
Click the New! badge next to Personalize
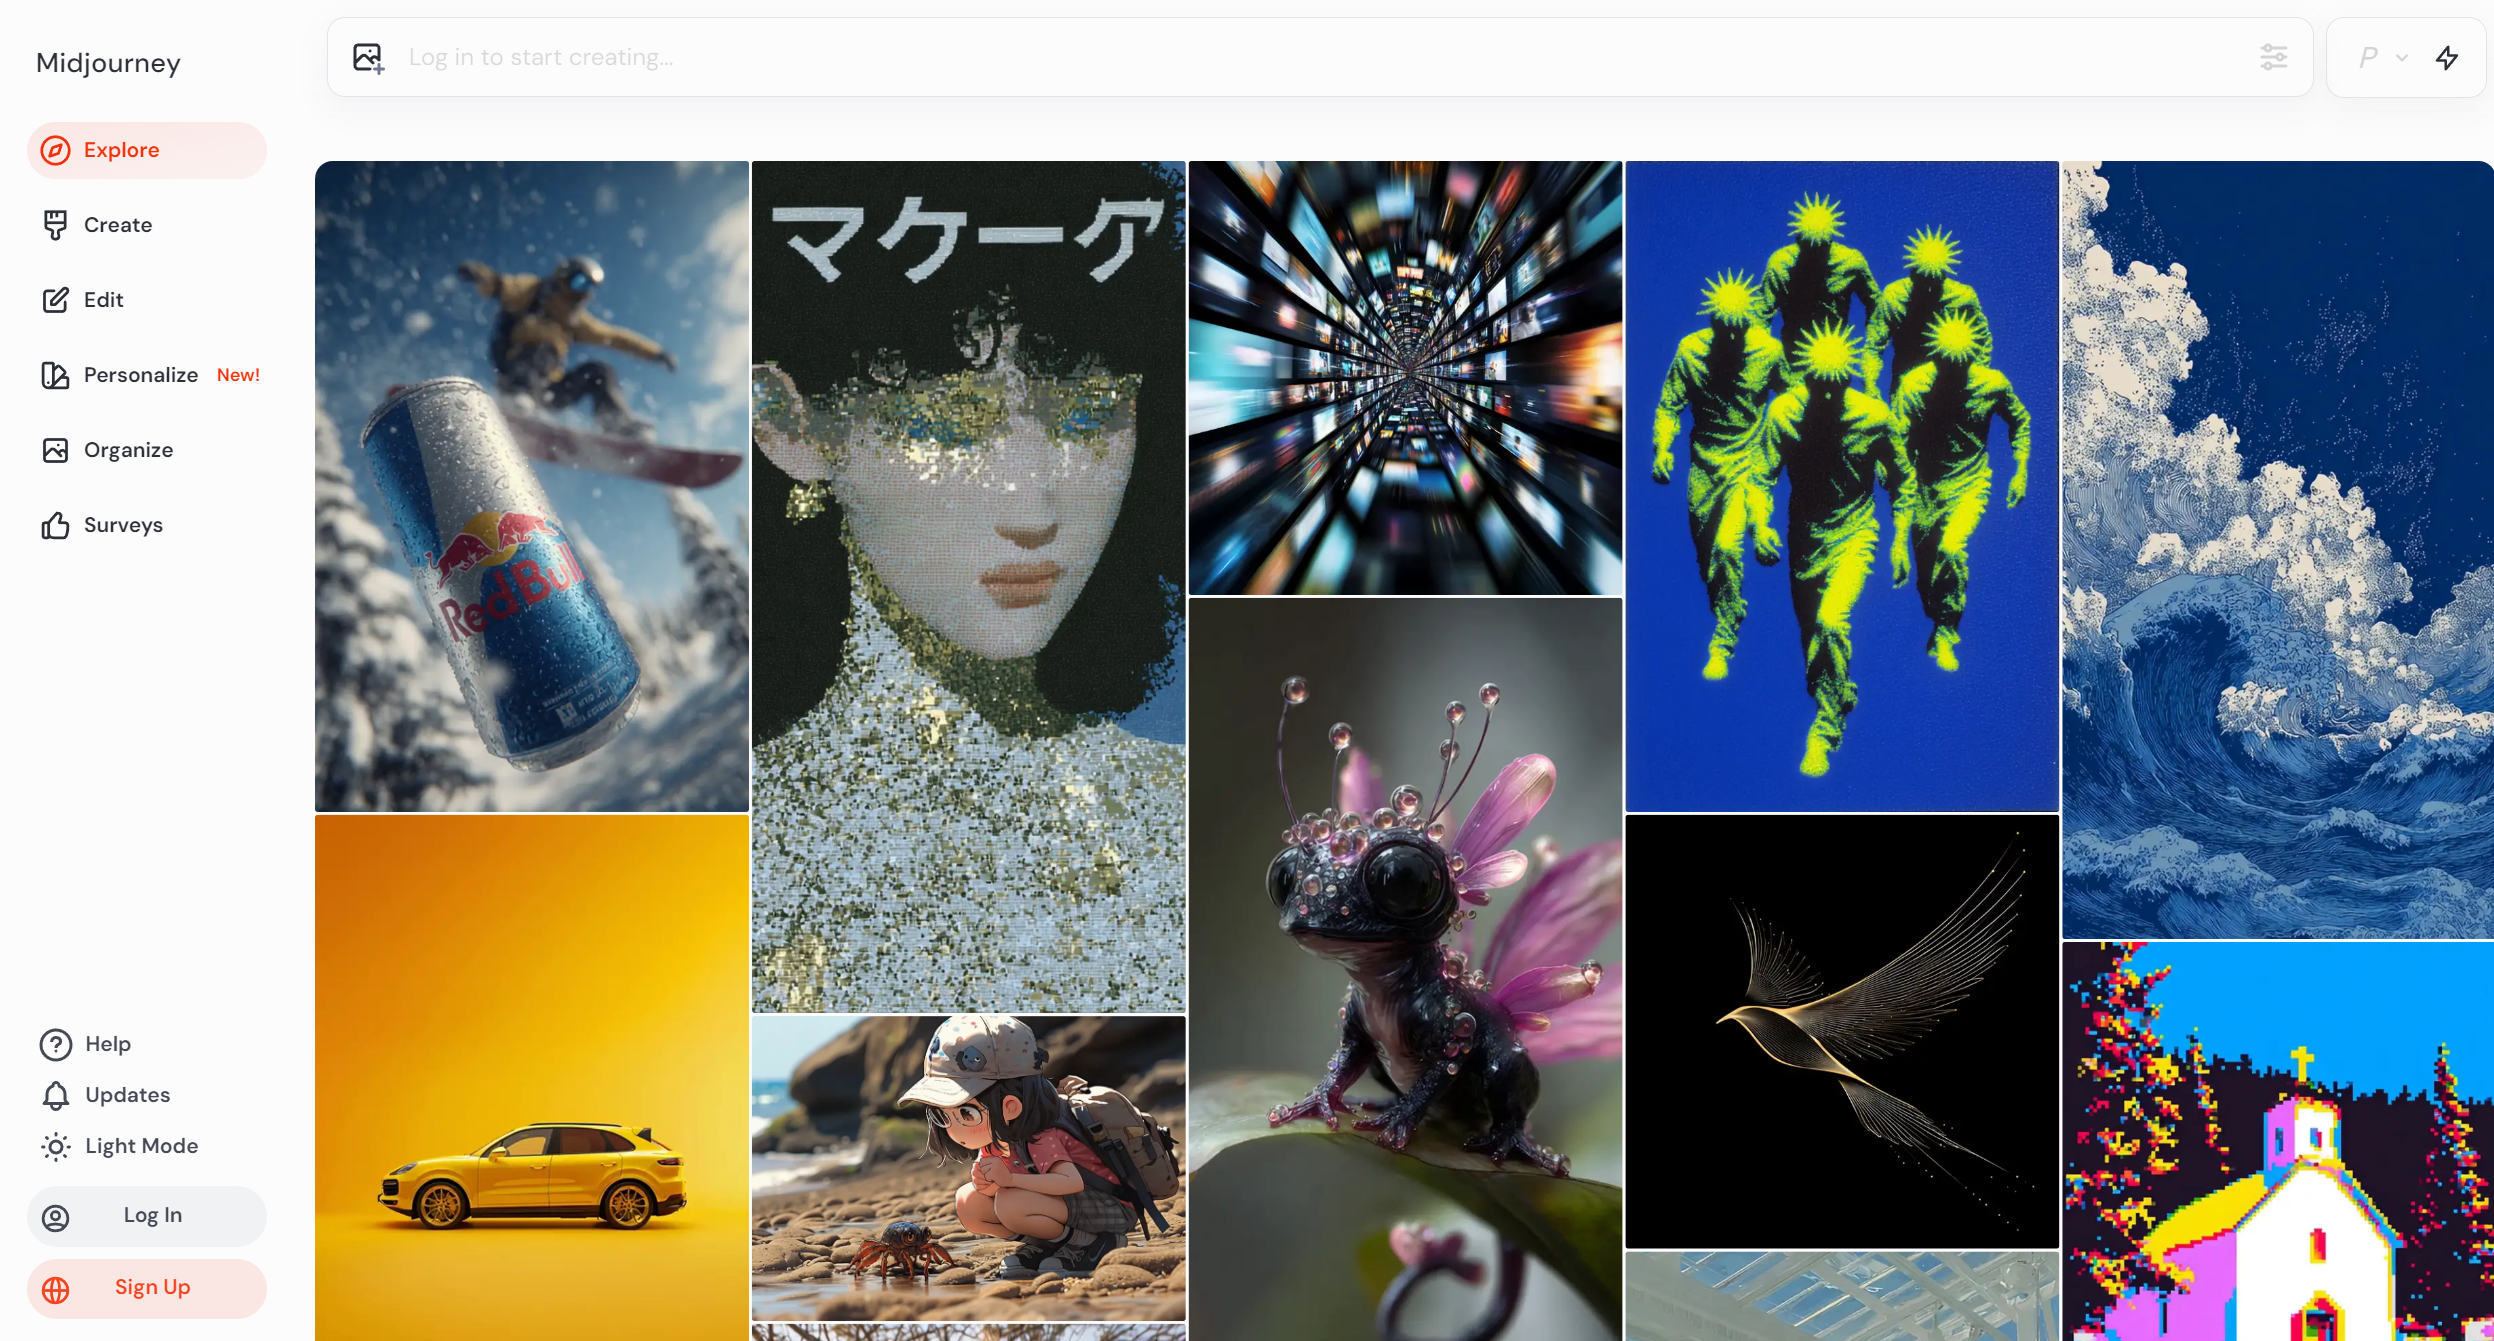238,375
